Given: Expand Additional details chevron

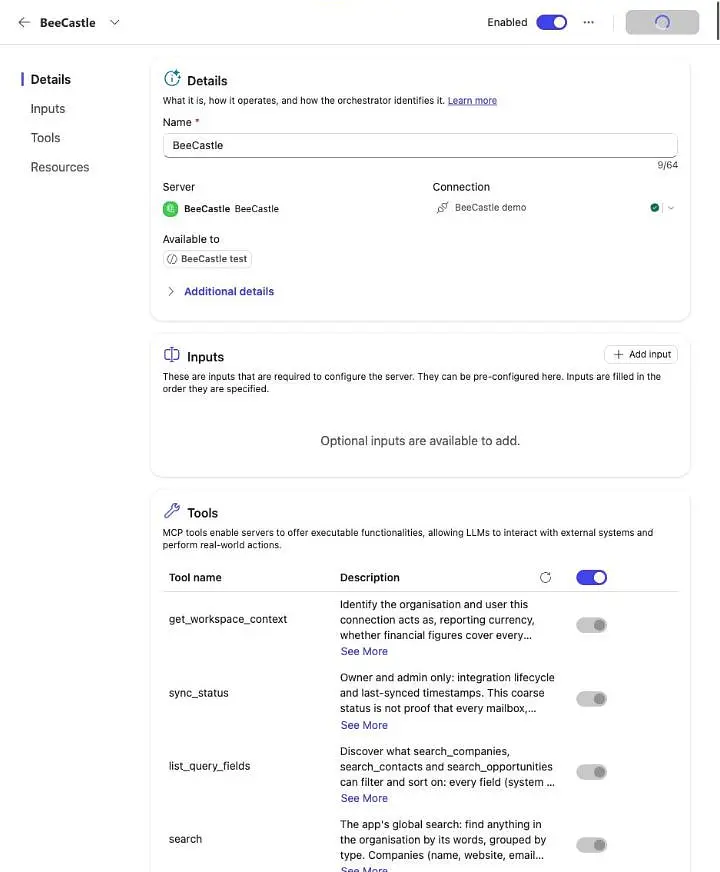Looking at the screenshot, I should point(171,291).
